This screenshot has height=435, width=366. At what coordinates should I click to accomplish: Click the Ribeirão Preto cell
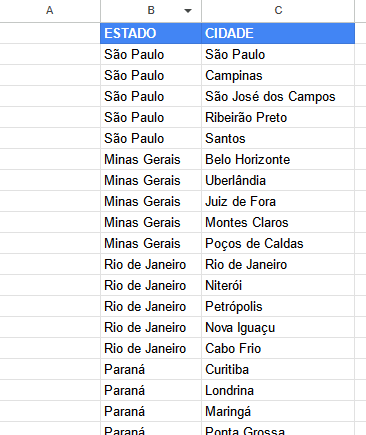click(278, 117)
